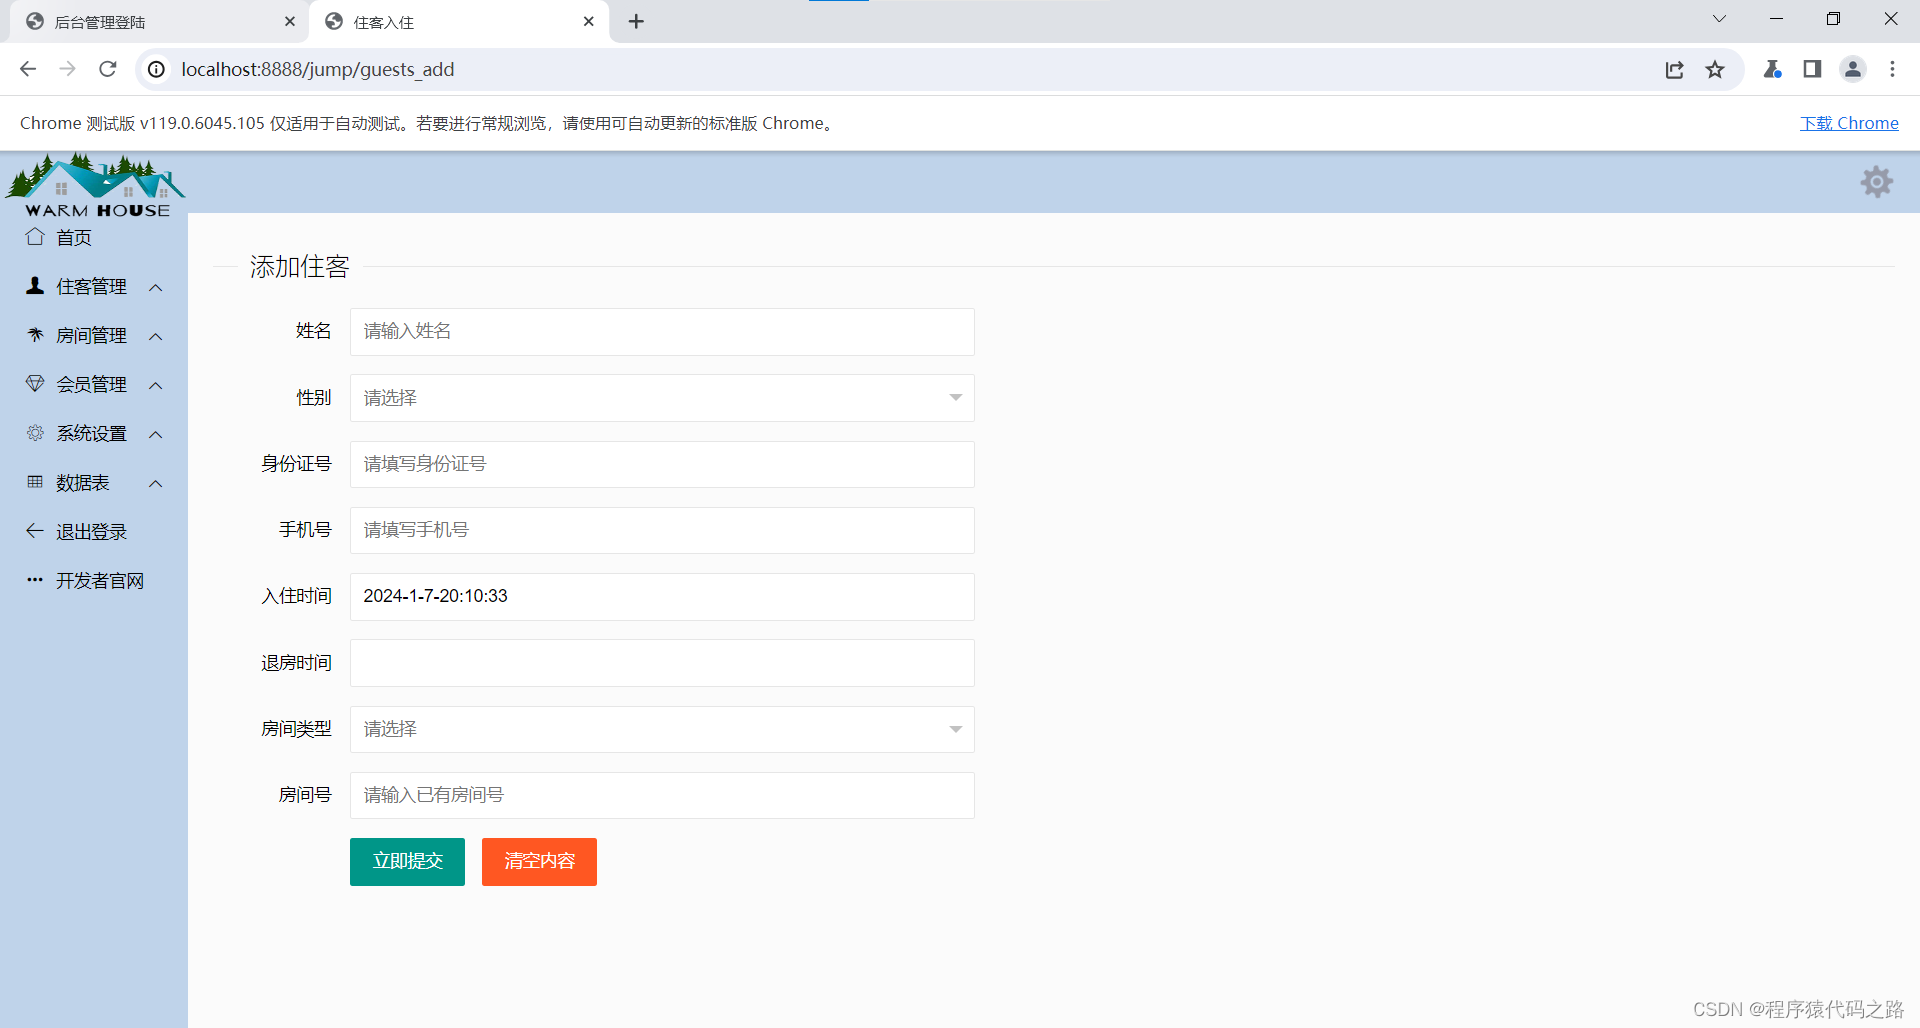
Task: Click the profile avatar icon
Action: tap(1853, 69)
